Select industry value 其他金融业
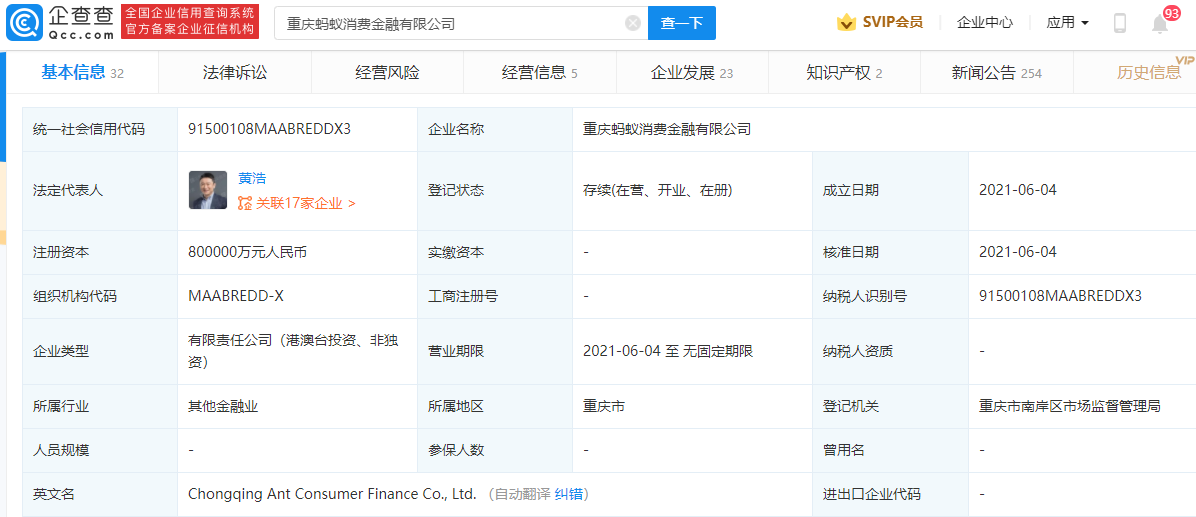The height and width of the screenshot is (517, 1196). point(223,406)
